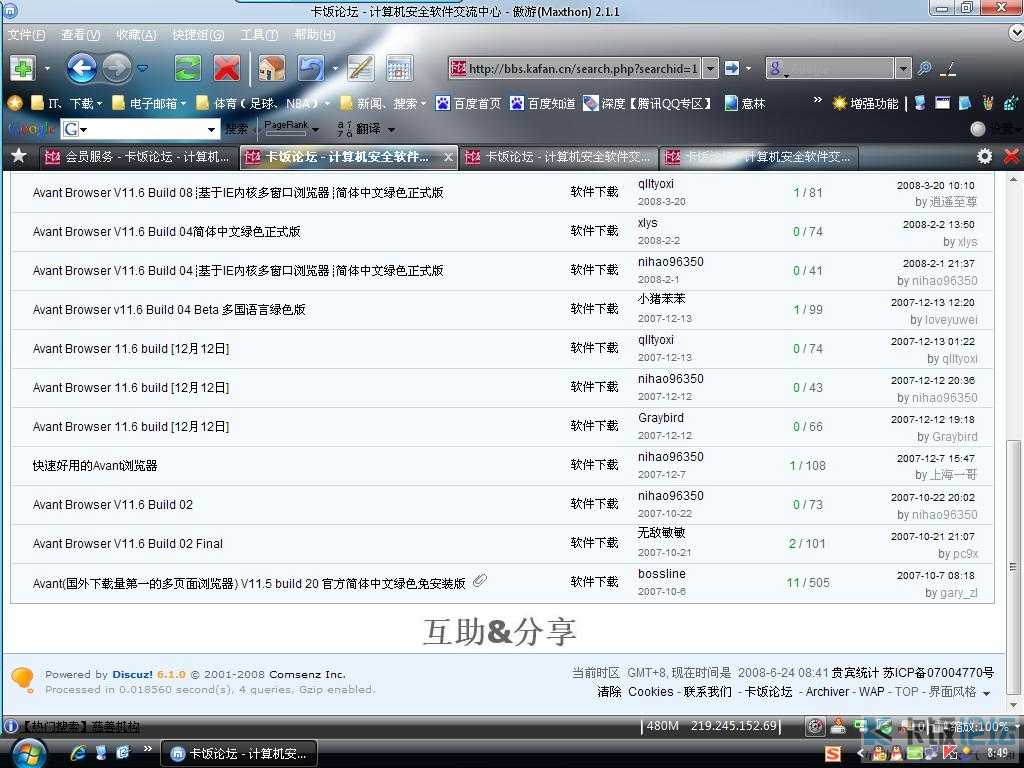
Task: Show more bookmarks via the chevron
Action: point(818,100)
